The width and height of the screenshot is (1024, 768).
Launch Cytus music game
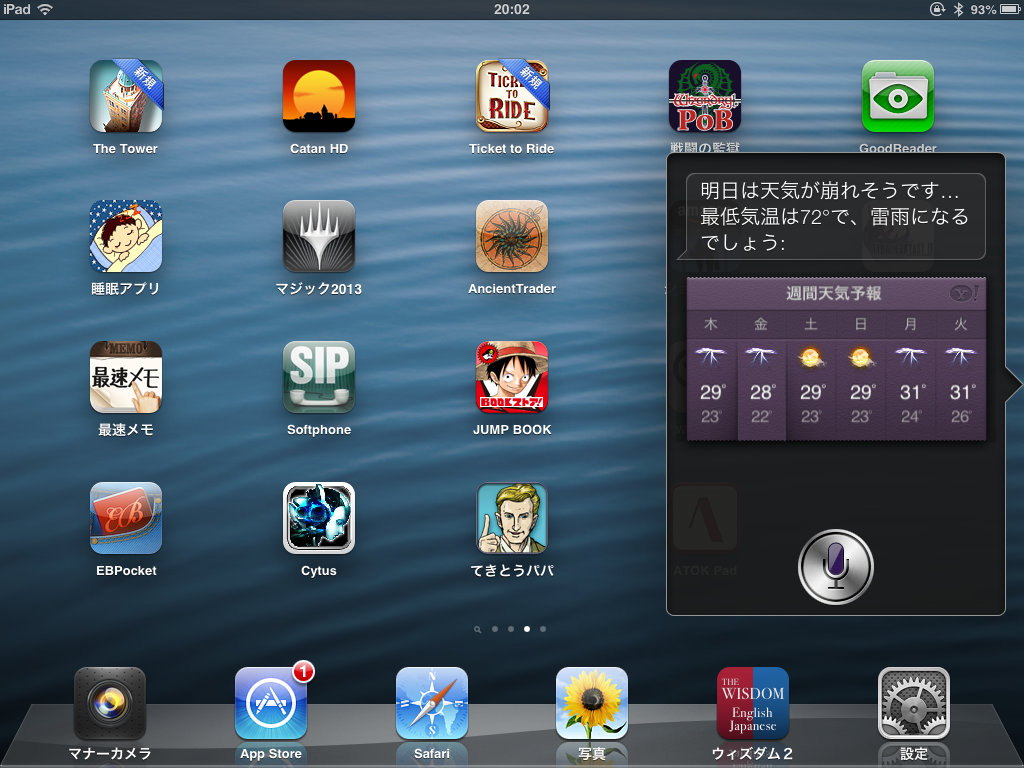(319, 519)
